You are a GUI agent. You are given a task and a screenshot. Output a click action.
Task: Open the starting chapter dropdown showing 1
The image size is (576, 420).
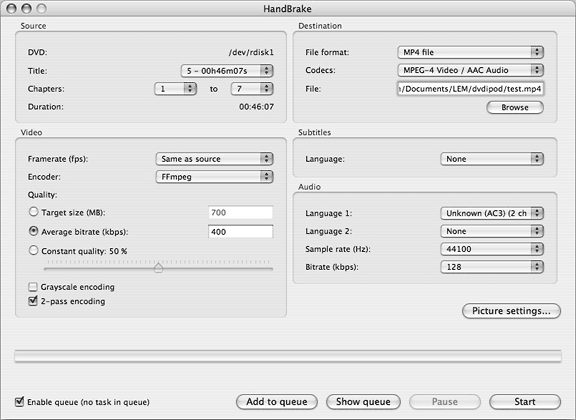click(176, 89)
